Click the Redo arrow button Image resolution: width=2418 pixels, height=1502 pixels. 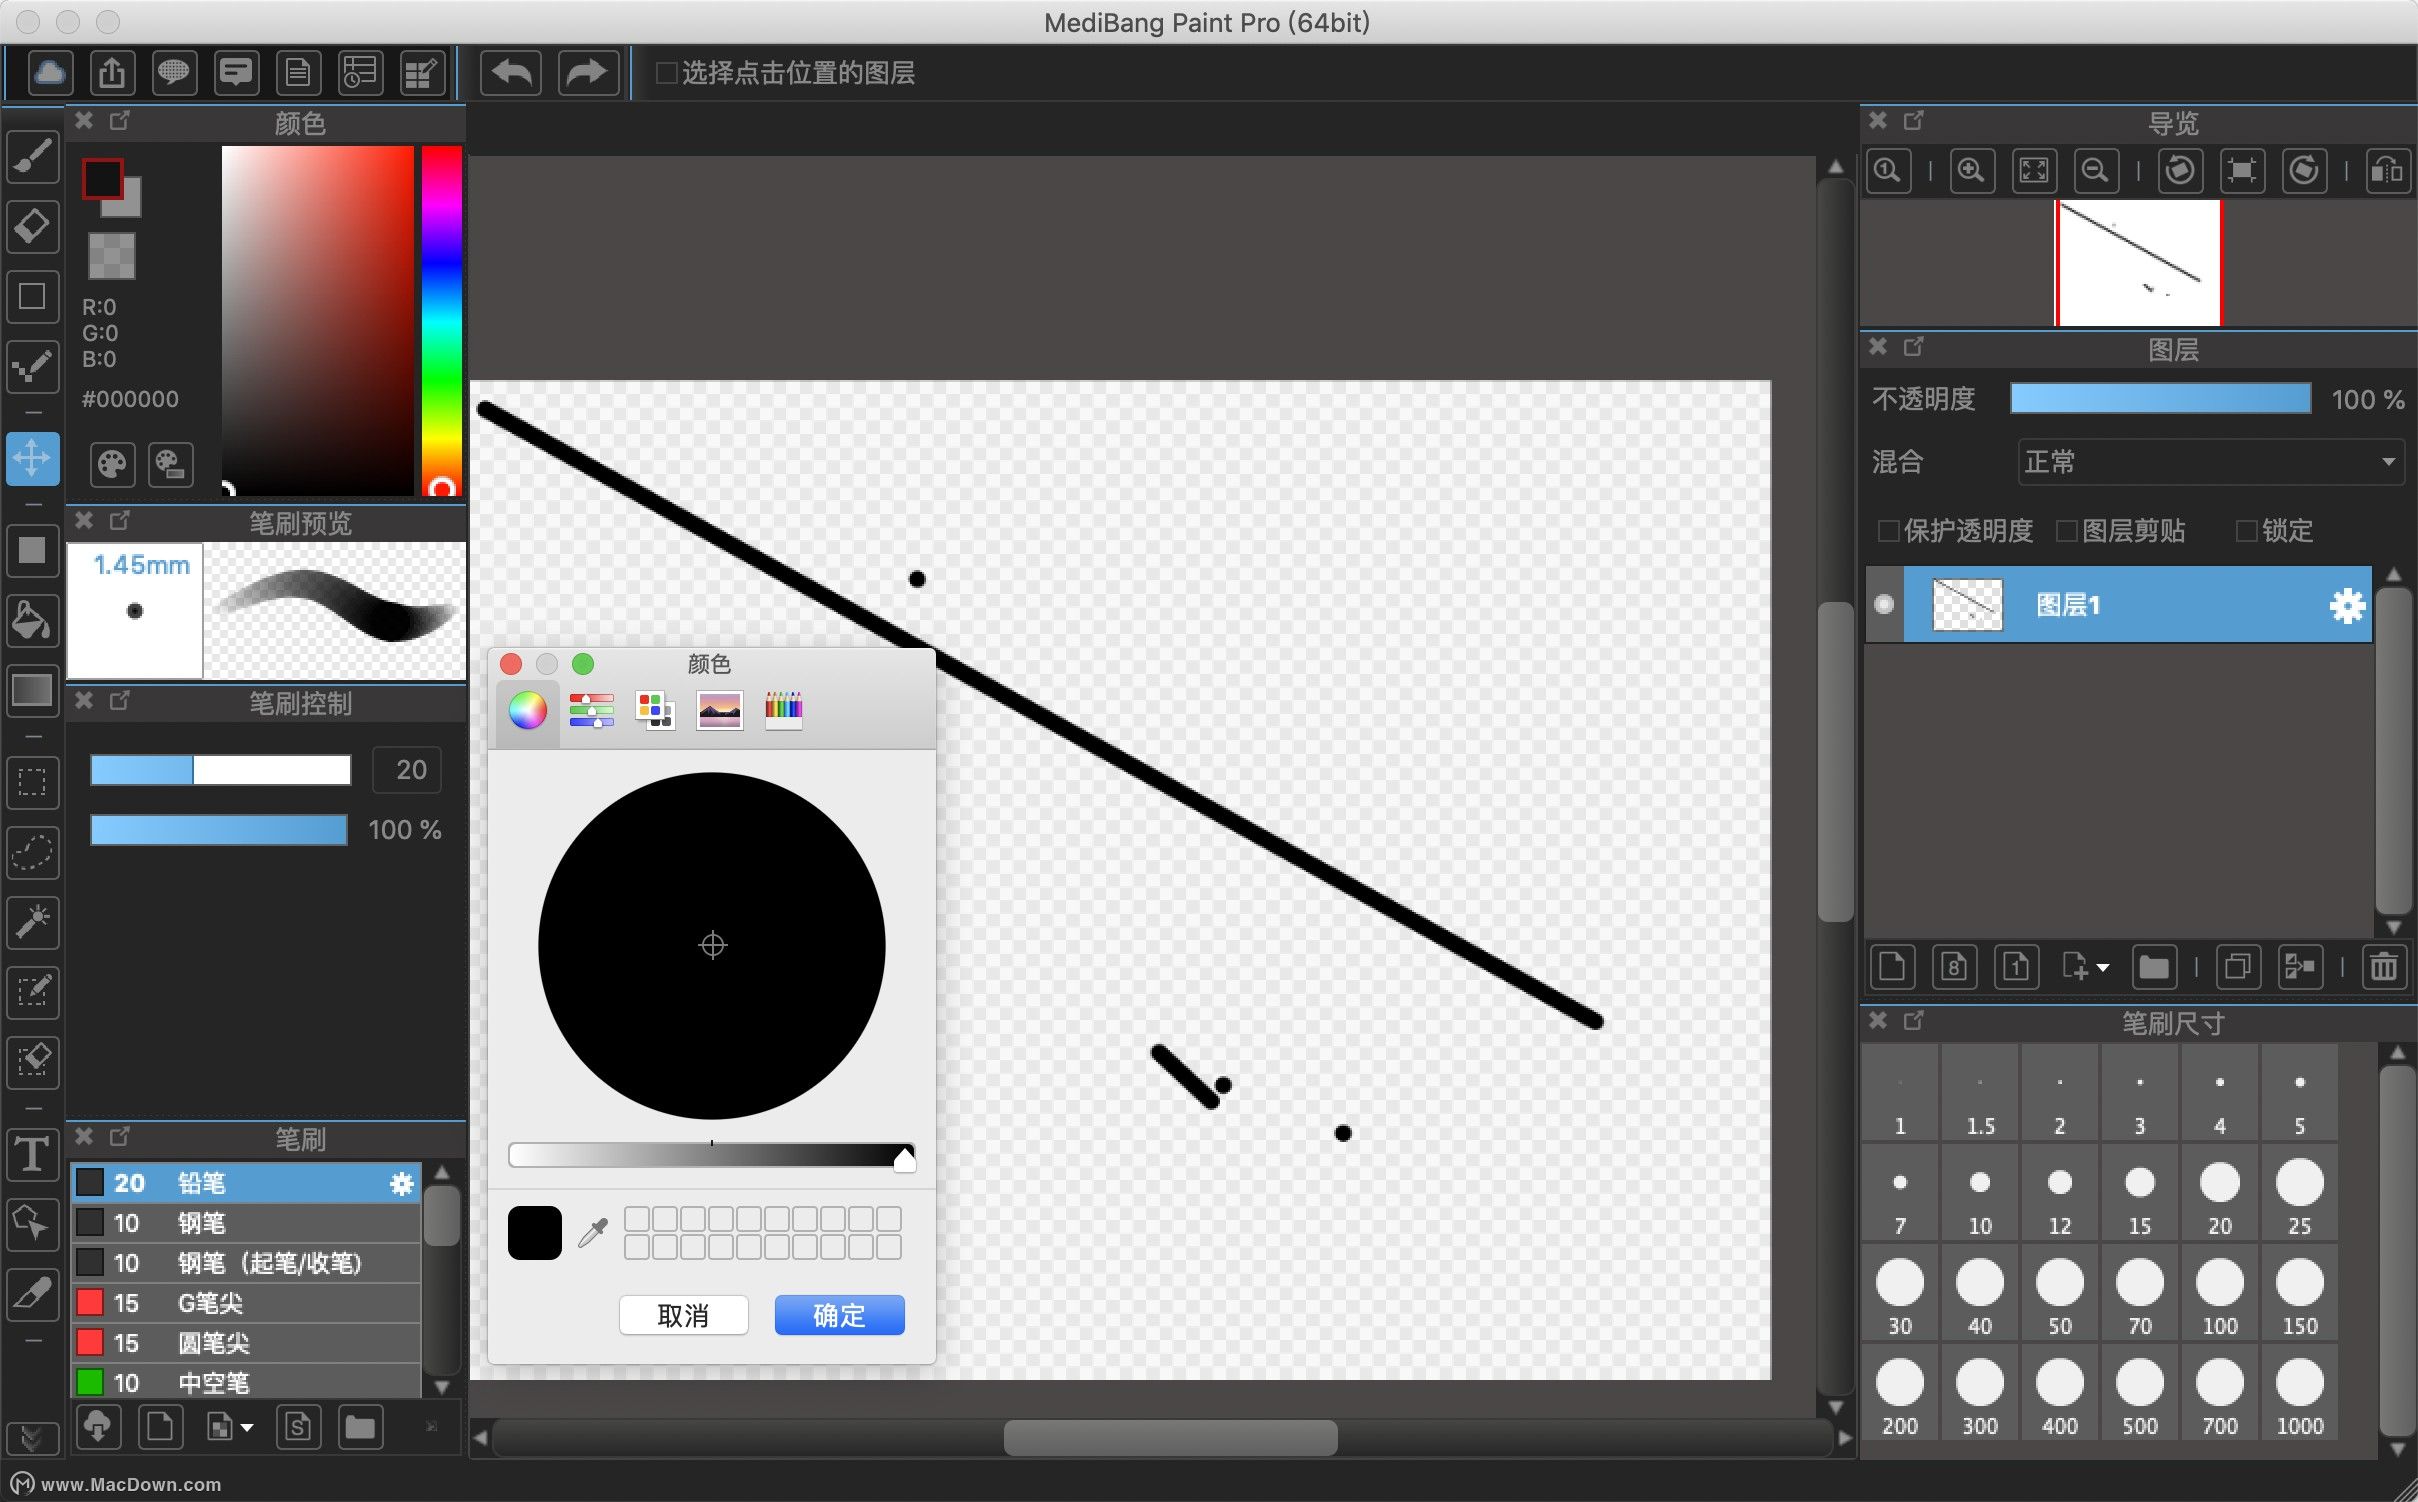[x=587, y=73]
